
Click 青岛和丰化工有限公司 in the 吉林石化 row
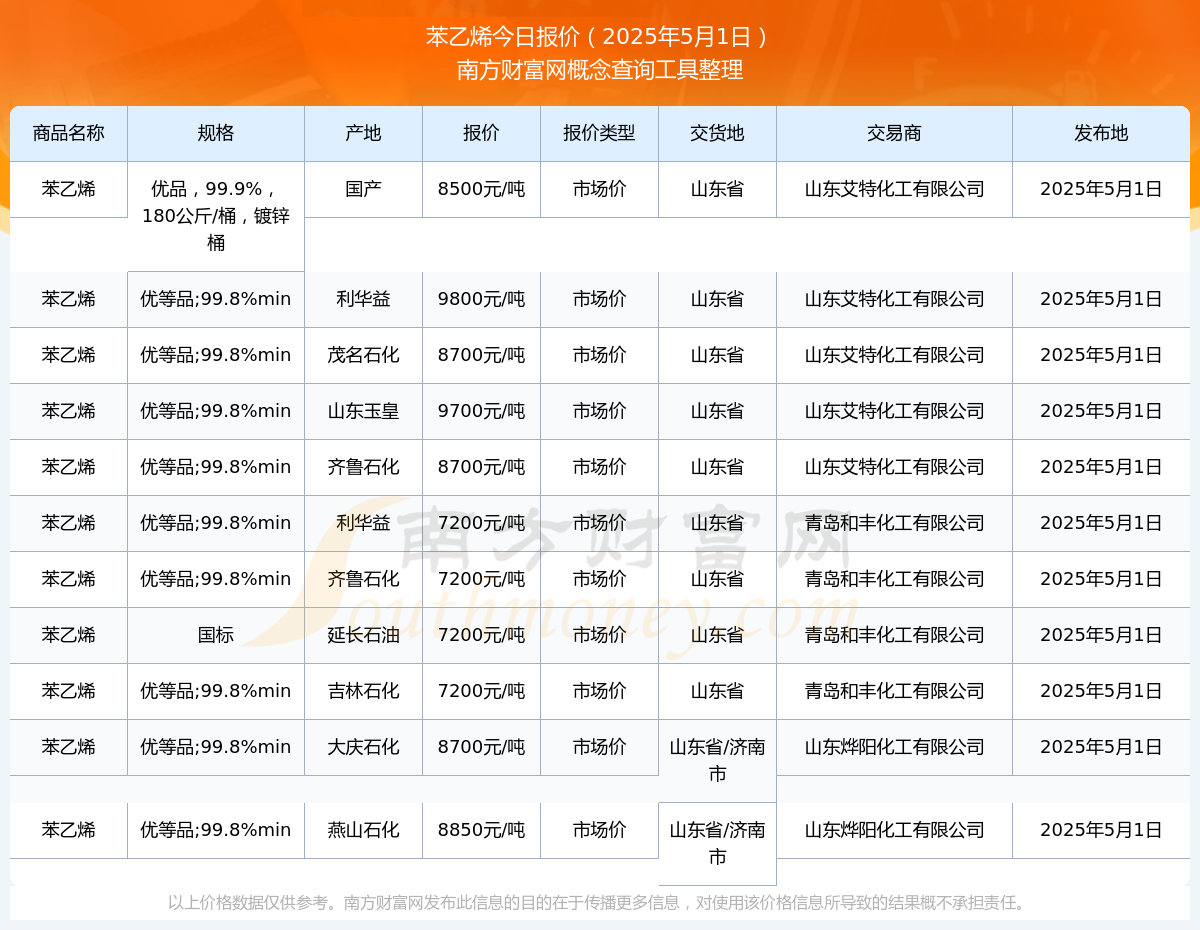point(894,691)
